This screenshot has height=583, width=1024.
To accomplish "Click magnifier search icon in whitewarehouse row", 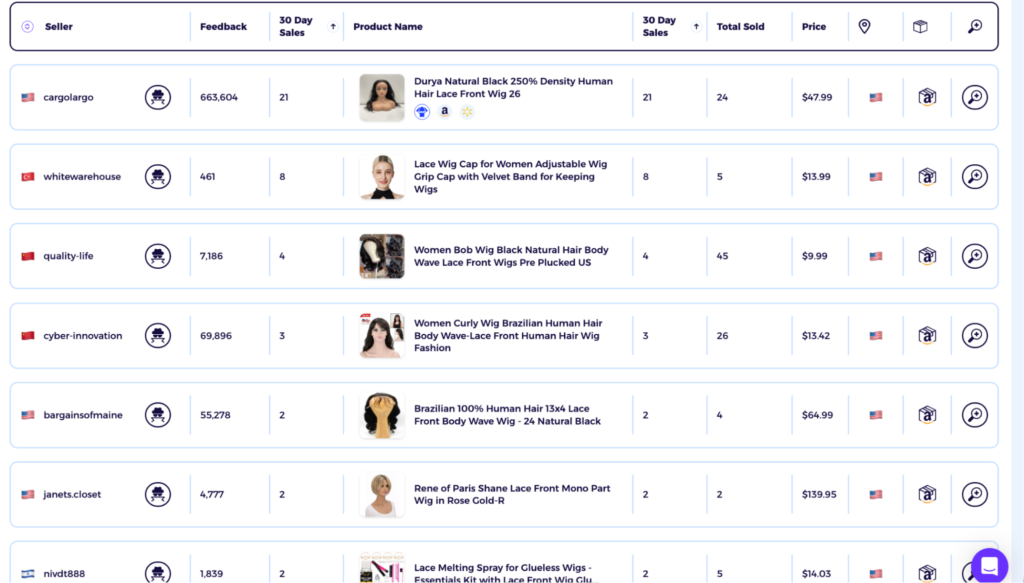I will pyautogui.click(x=974, y=176).
